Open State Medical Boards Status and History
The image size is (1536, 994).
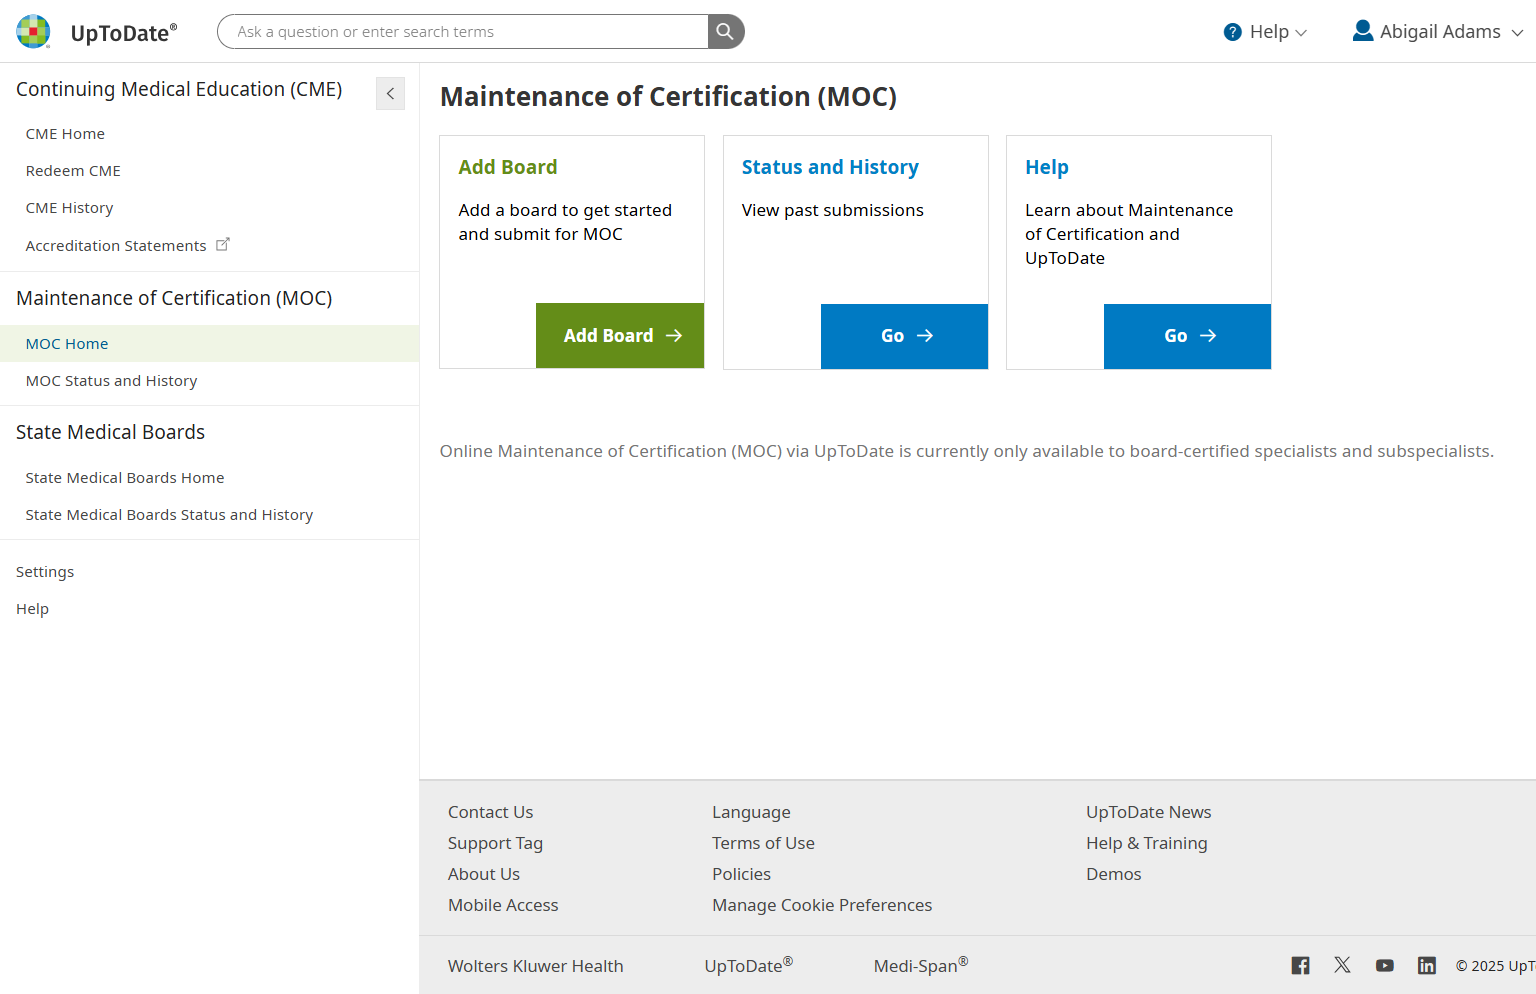point(169,515)
